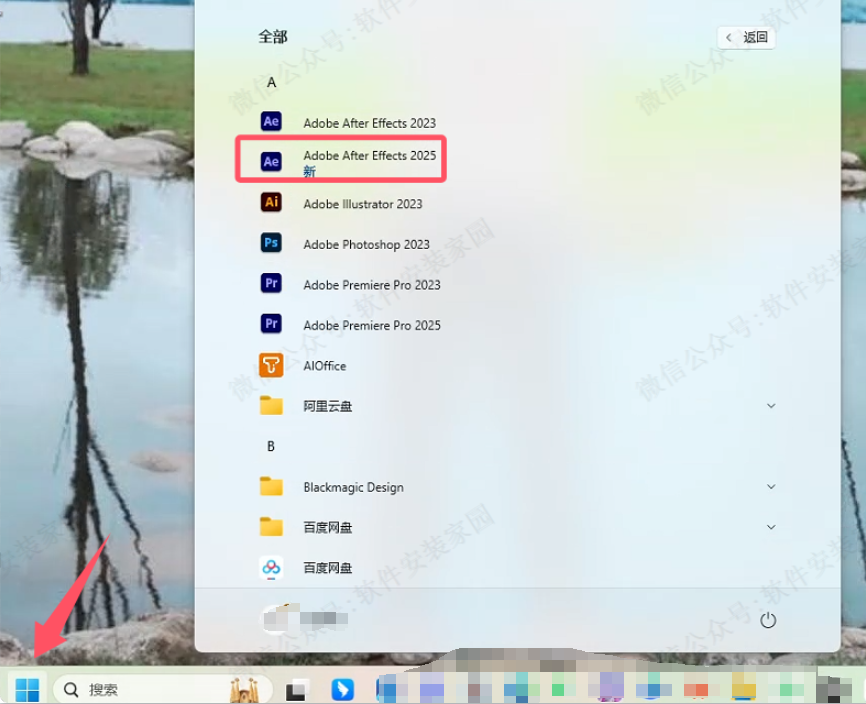This screenshot has height=704, width=866.
Task: Open Adobe Premiere Pro 2025
Action: 371,324
